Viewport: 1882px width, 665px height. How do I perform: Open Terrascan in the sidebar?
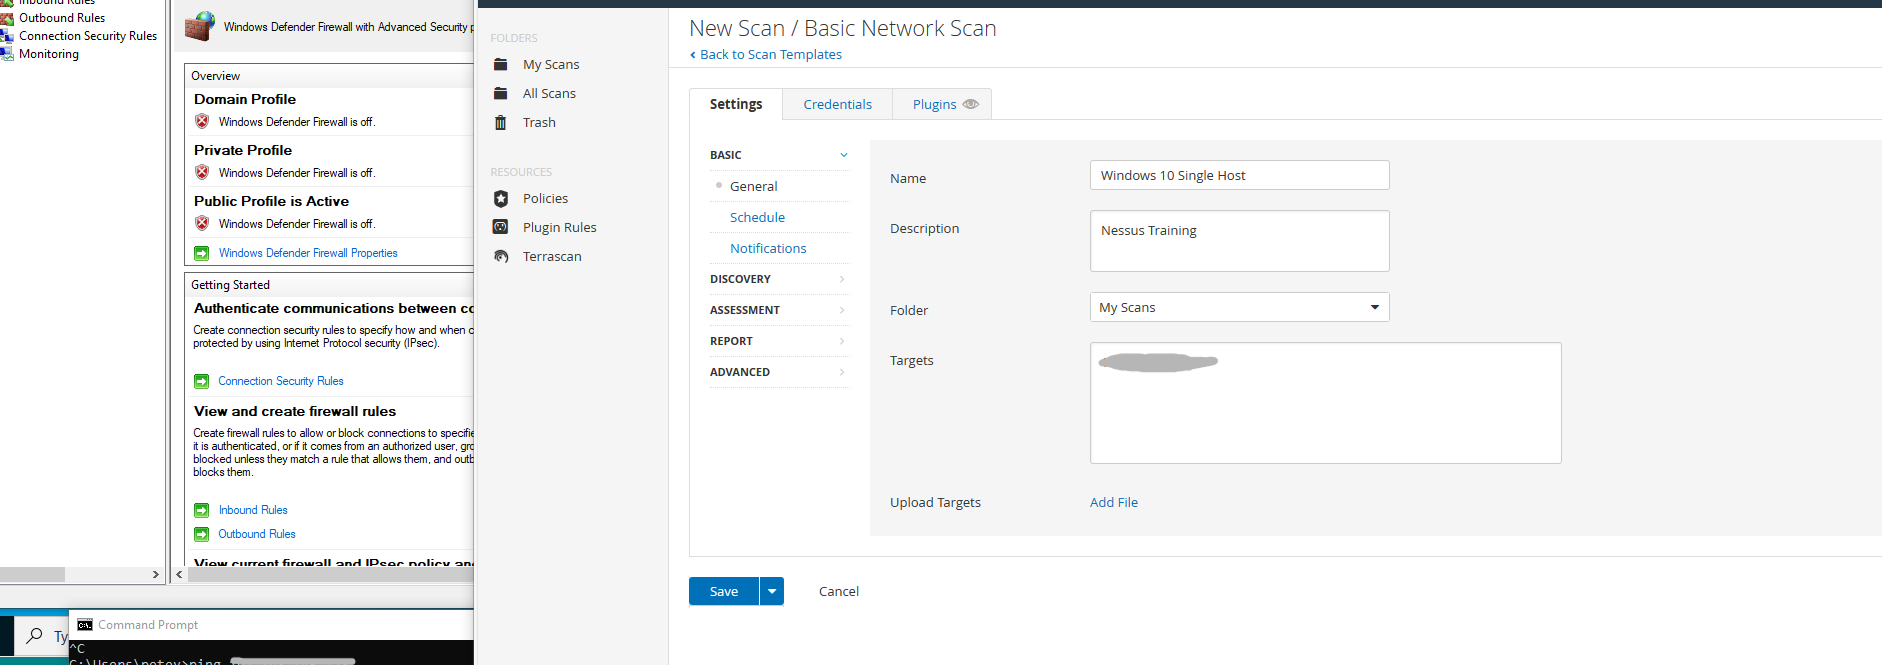[x=552, y=256]
